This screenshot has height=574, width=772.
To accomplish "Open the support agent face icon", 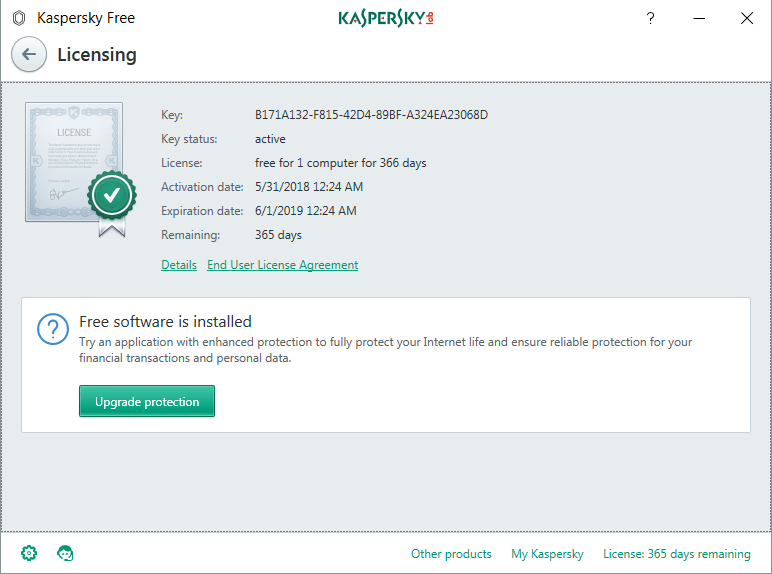I will [65, 553].
